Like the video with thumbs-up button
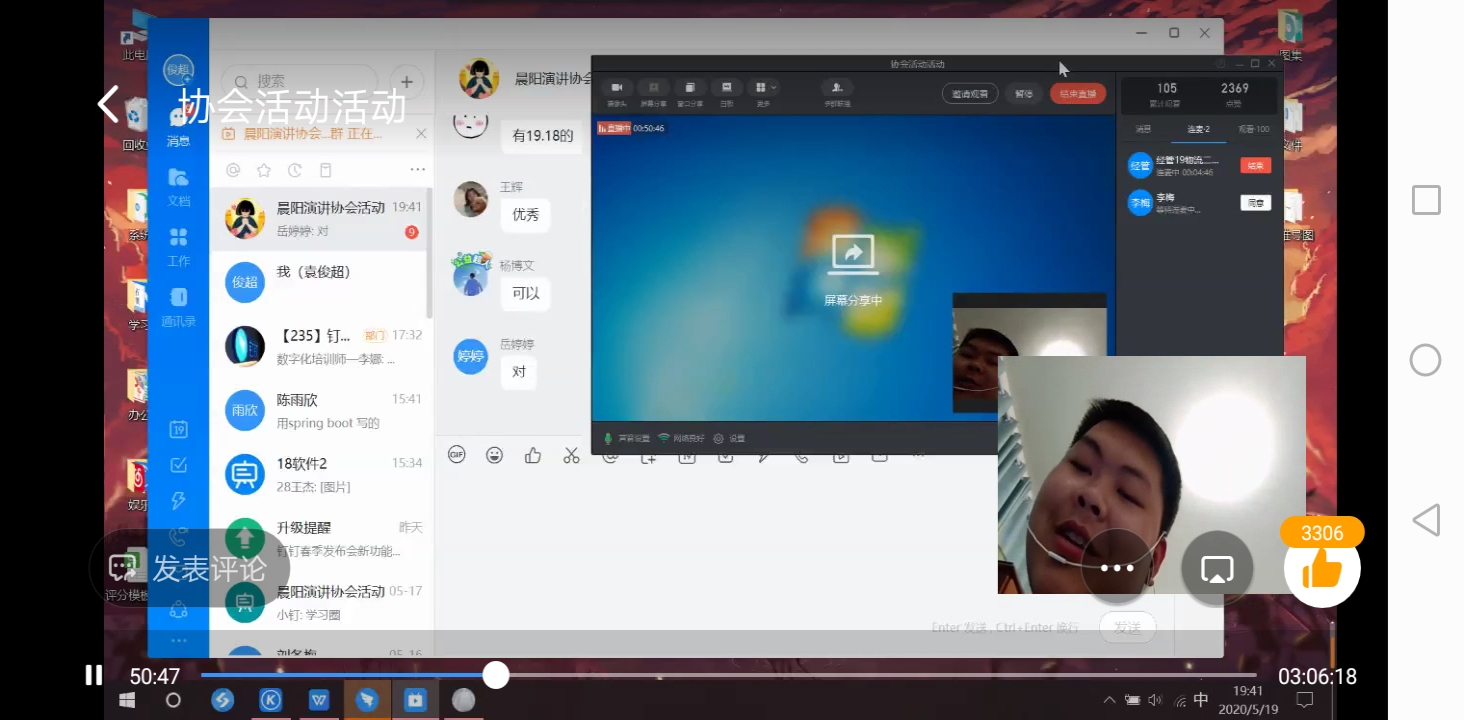Screen dimensions: 1464x720 (1322, 568)
